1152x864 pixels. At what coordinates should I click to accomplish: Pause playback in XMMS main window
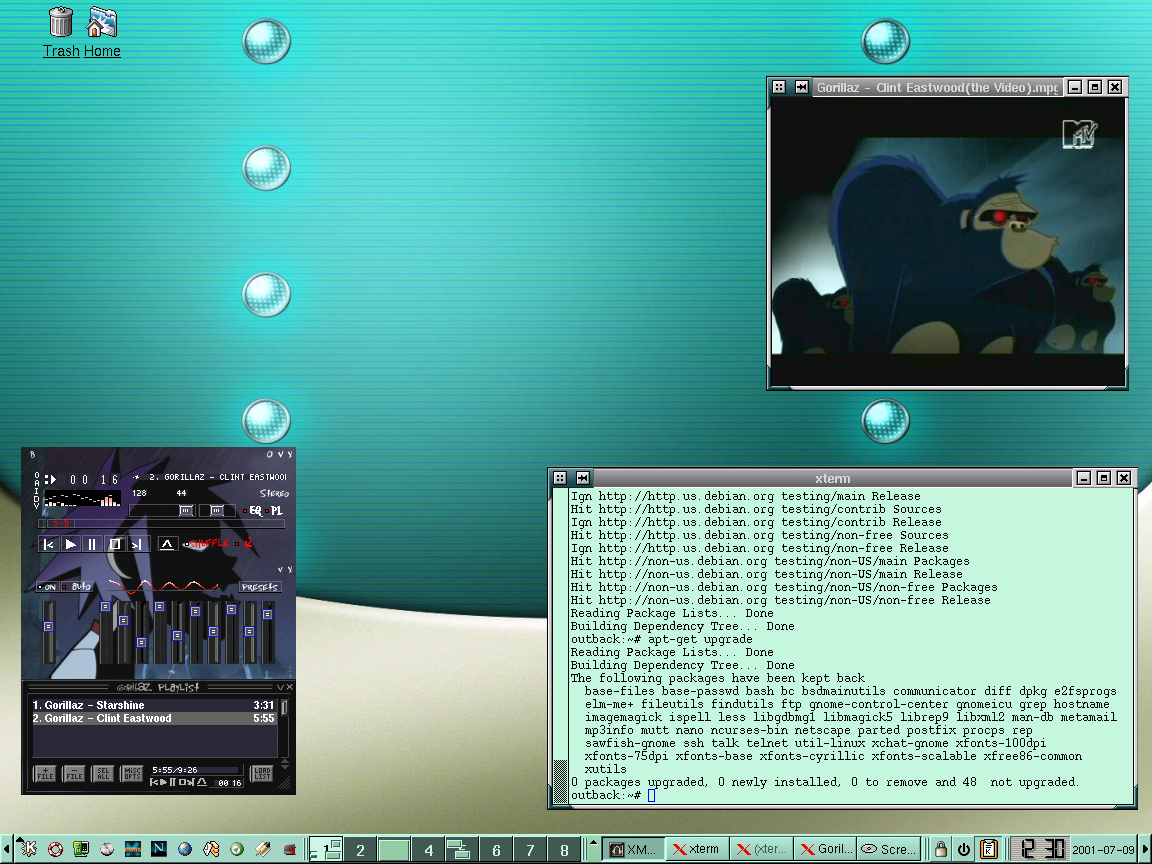click(x=92, y=544)
